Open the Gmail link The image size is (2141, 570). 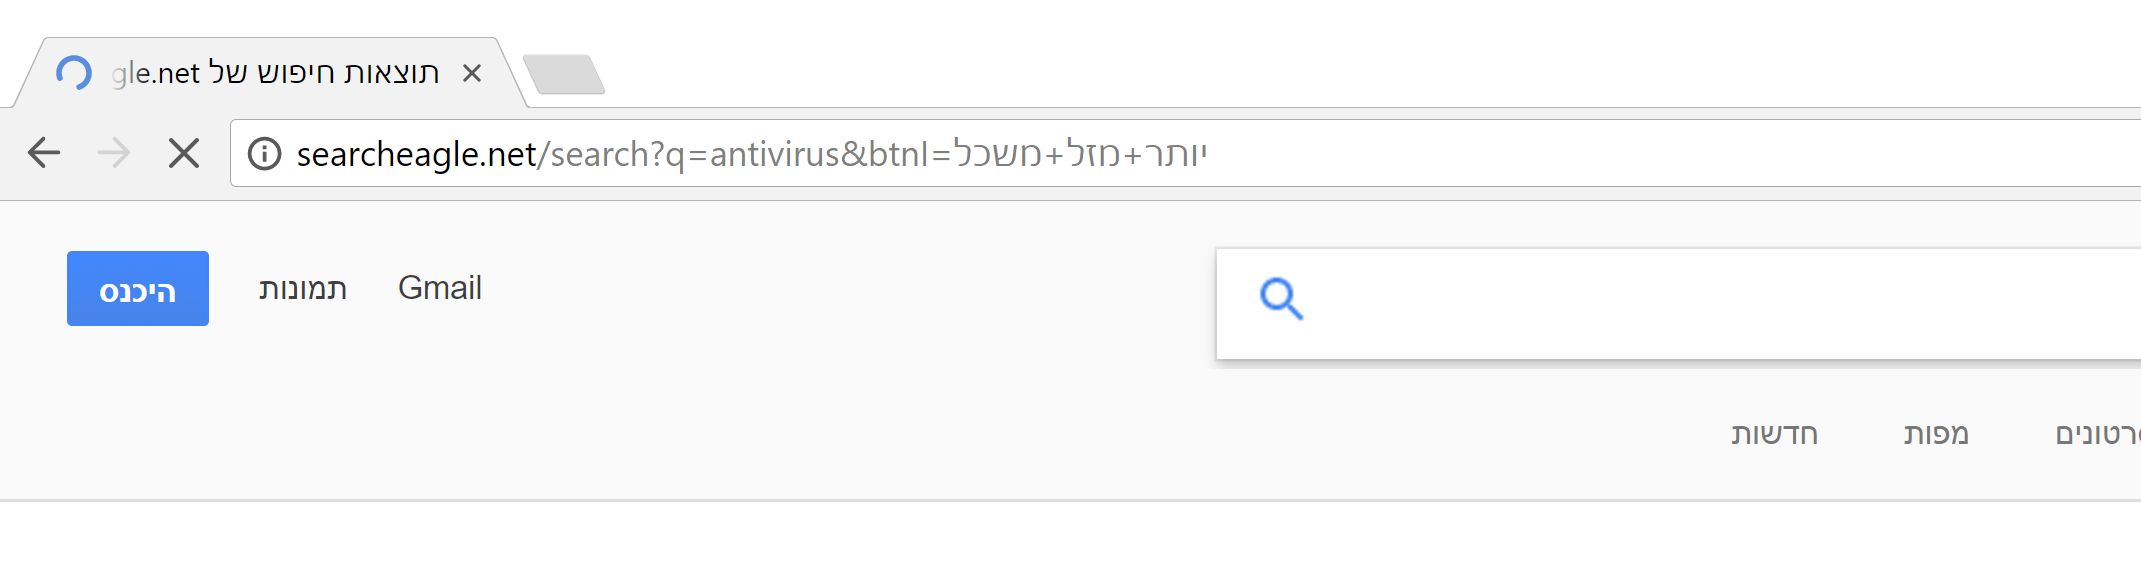click(x=440, y=288)
